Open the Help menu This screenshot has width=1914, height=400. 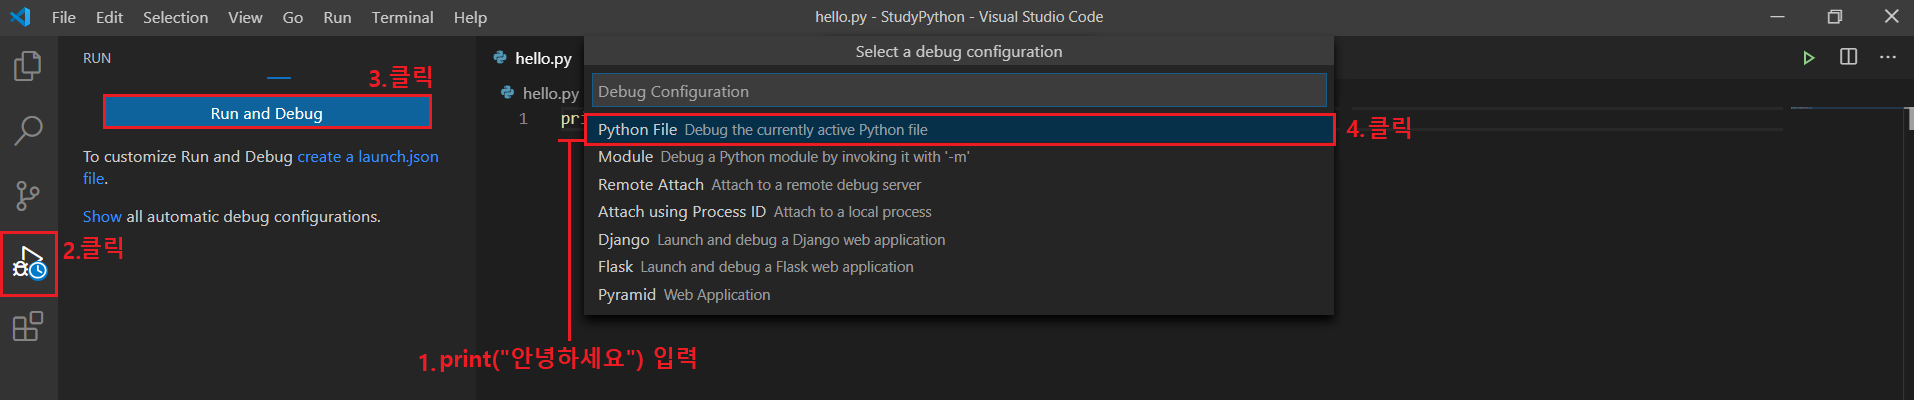click(470, 17)
